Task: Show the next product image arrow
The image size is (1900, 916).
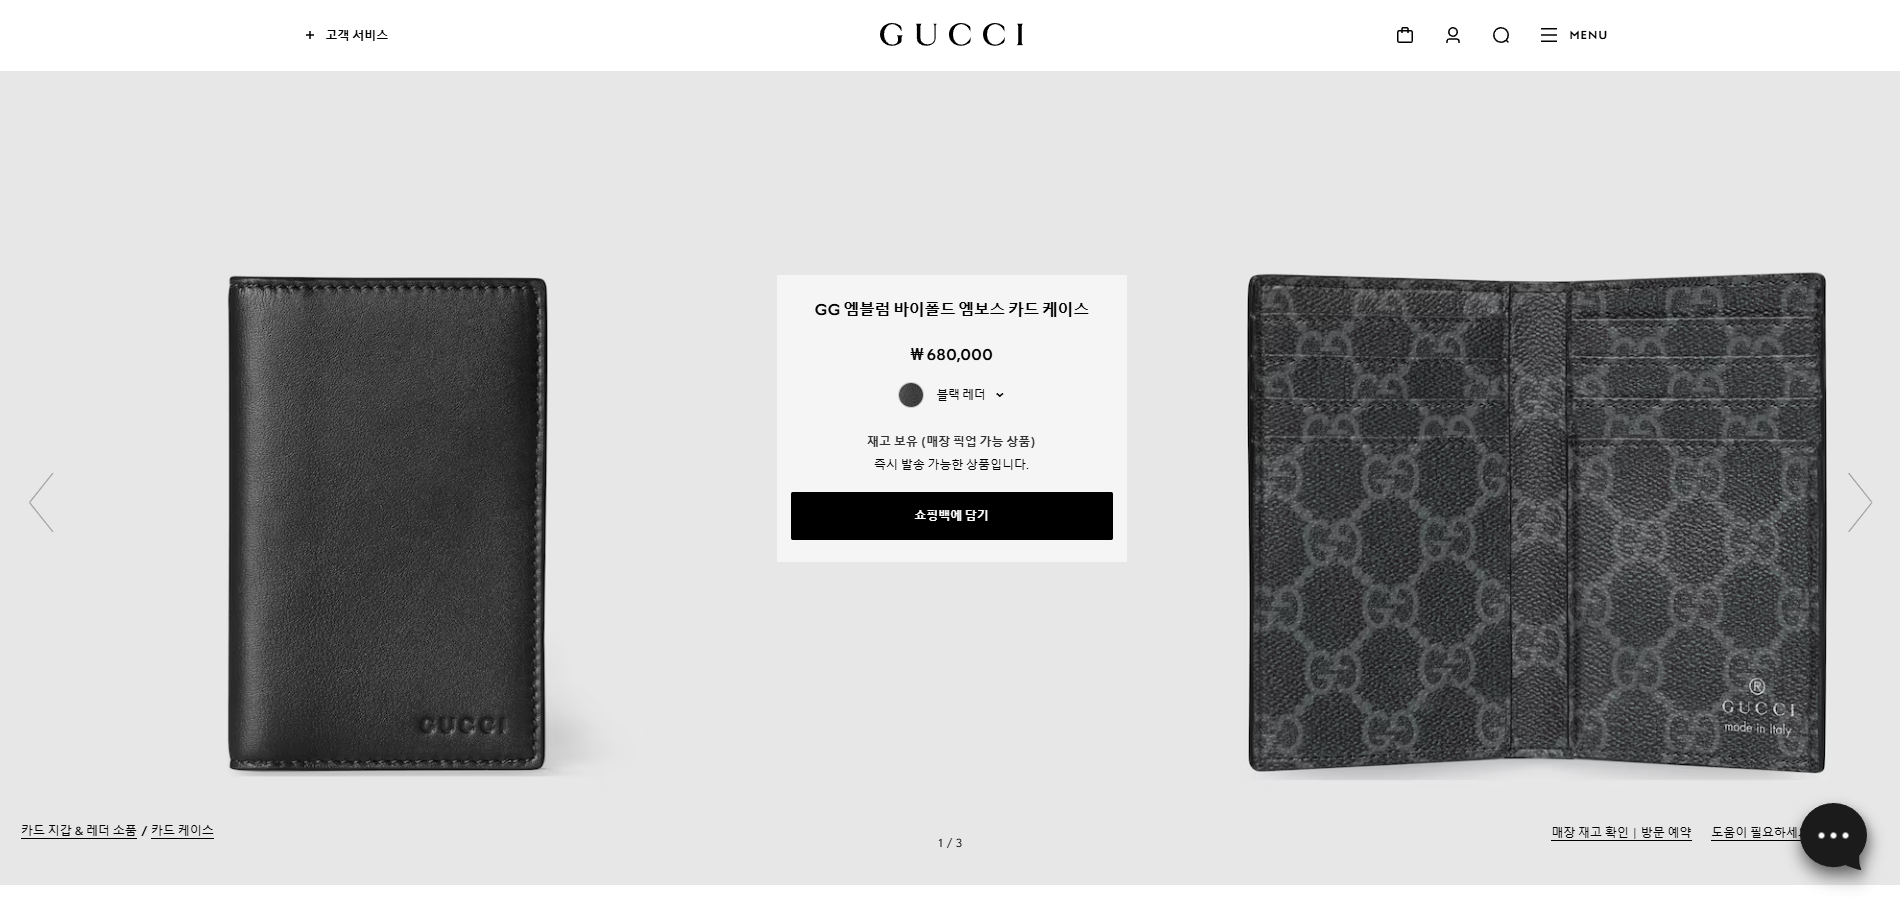Action: 1859,502
